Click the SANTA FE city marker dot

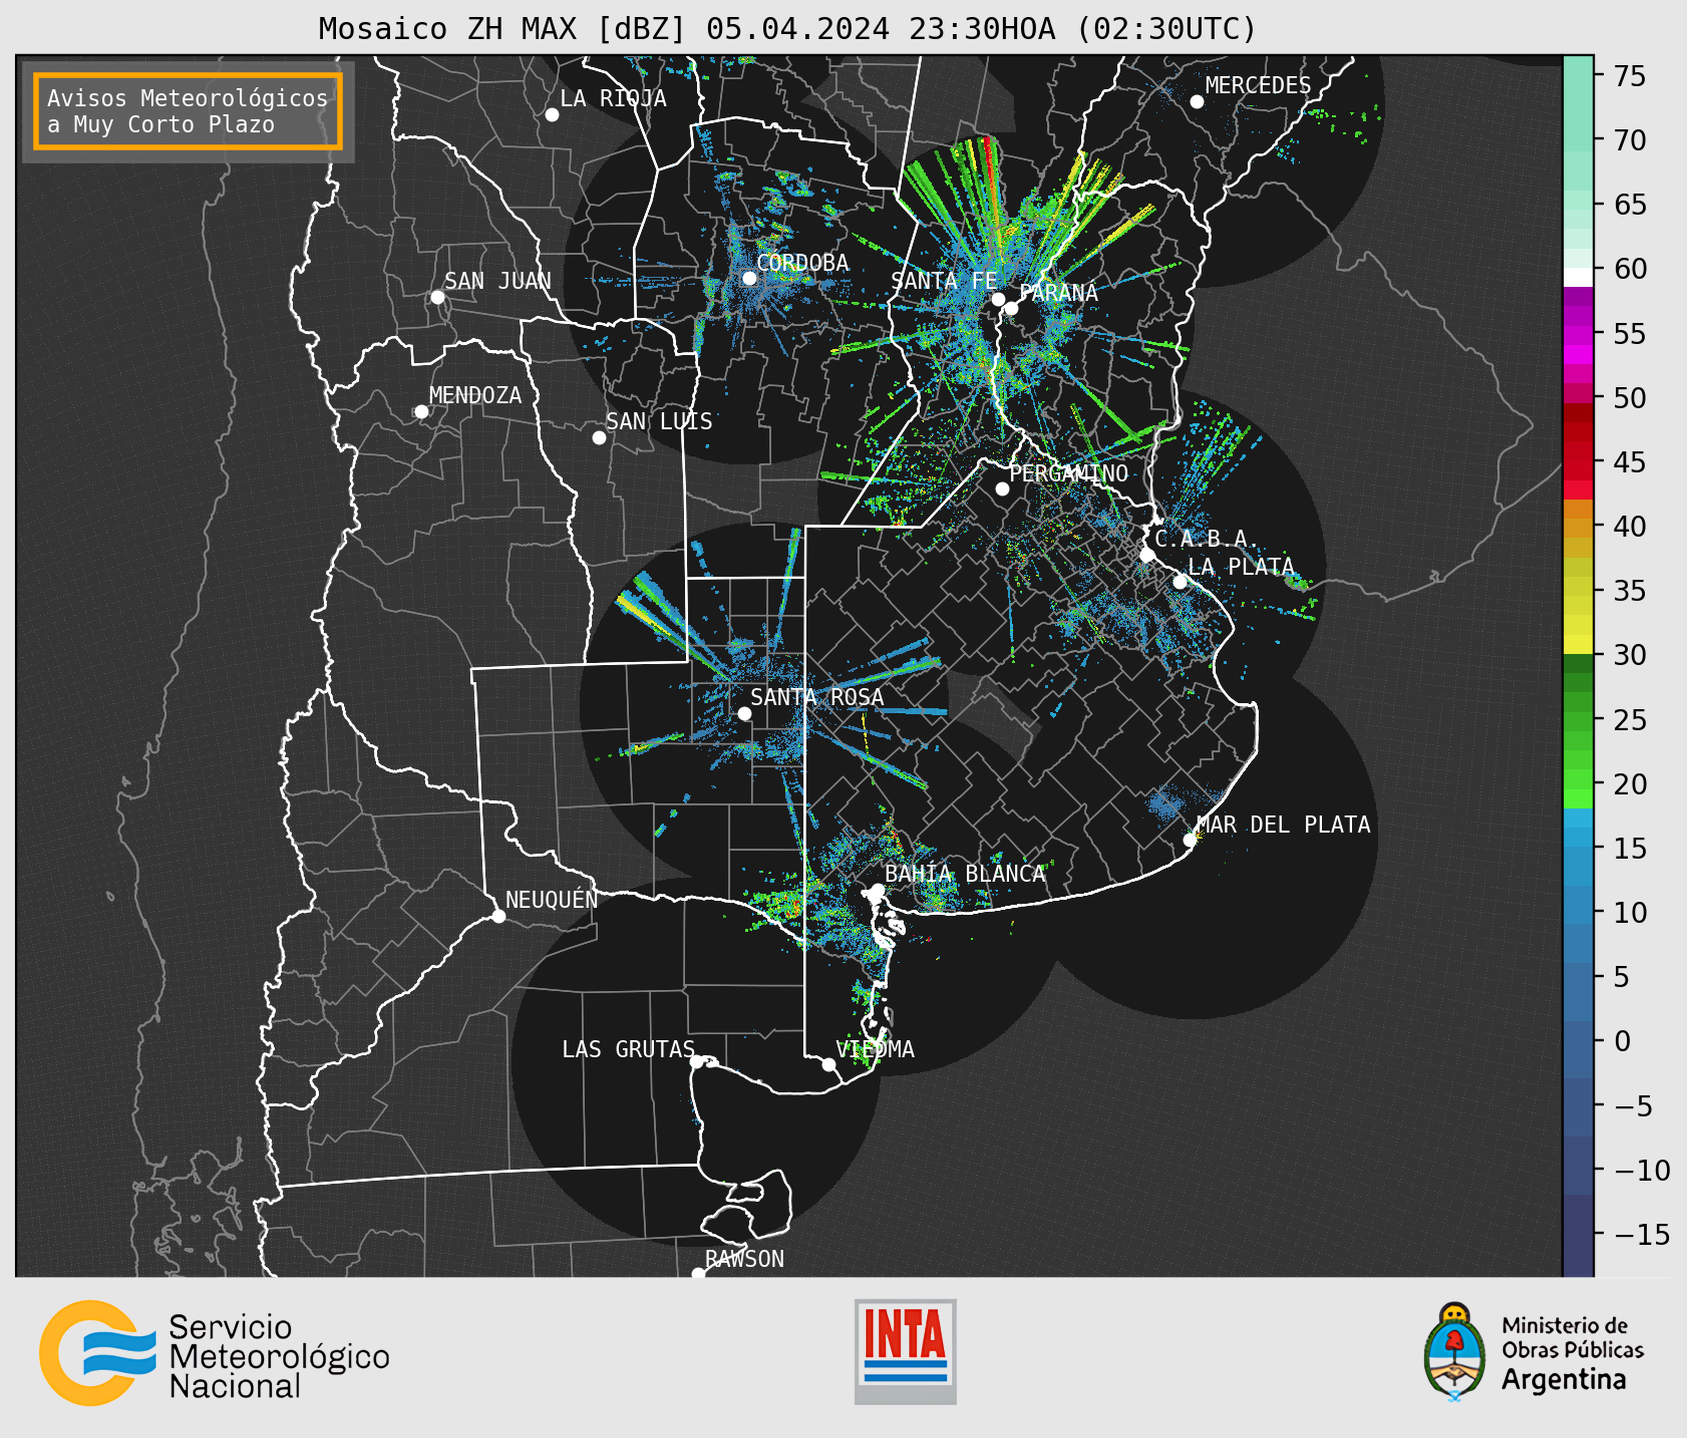coord(998,299)
